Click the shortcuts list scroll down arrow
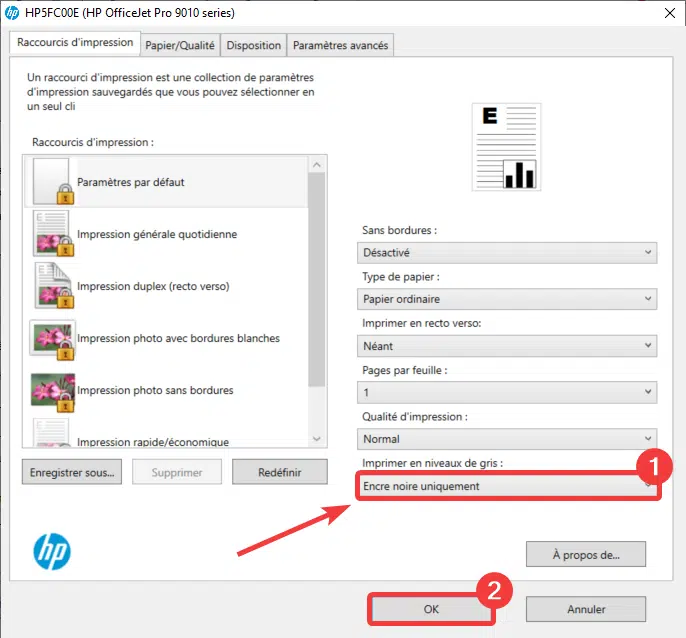This screenshot has height=638, width=686. point(317,438)
